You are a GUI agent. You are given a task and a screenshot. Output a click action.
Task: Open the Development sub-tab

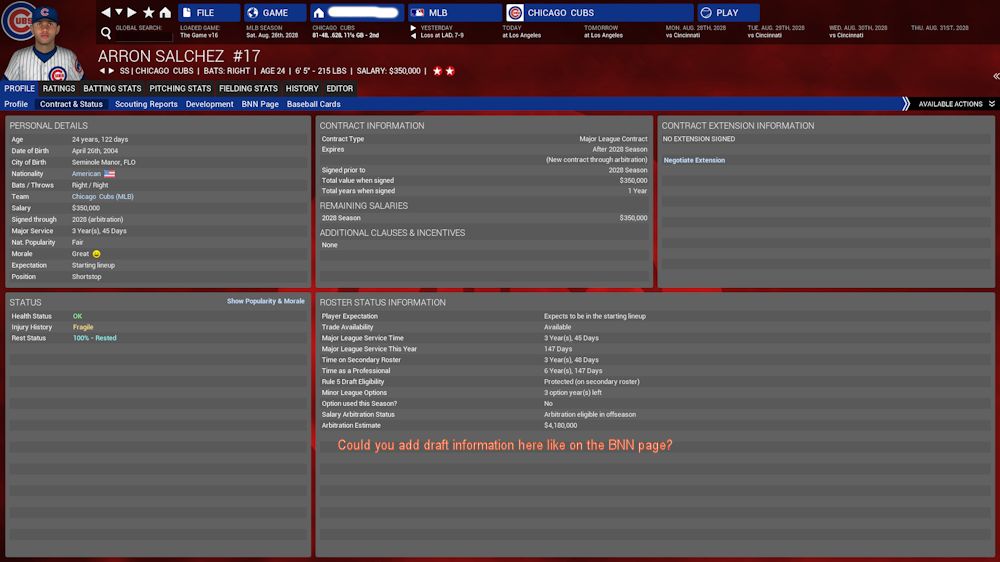coord(209,104)
